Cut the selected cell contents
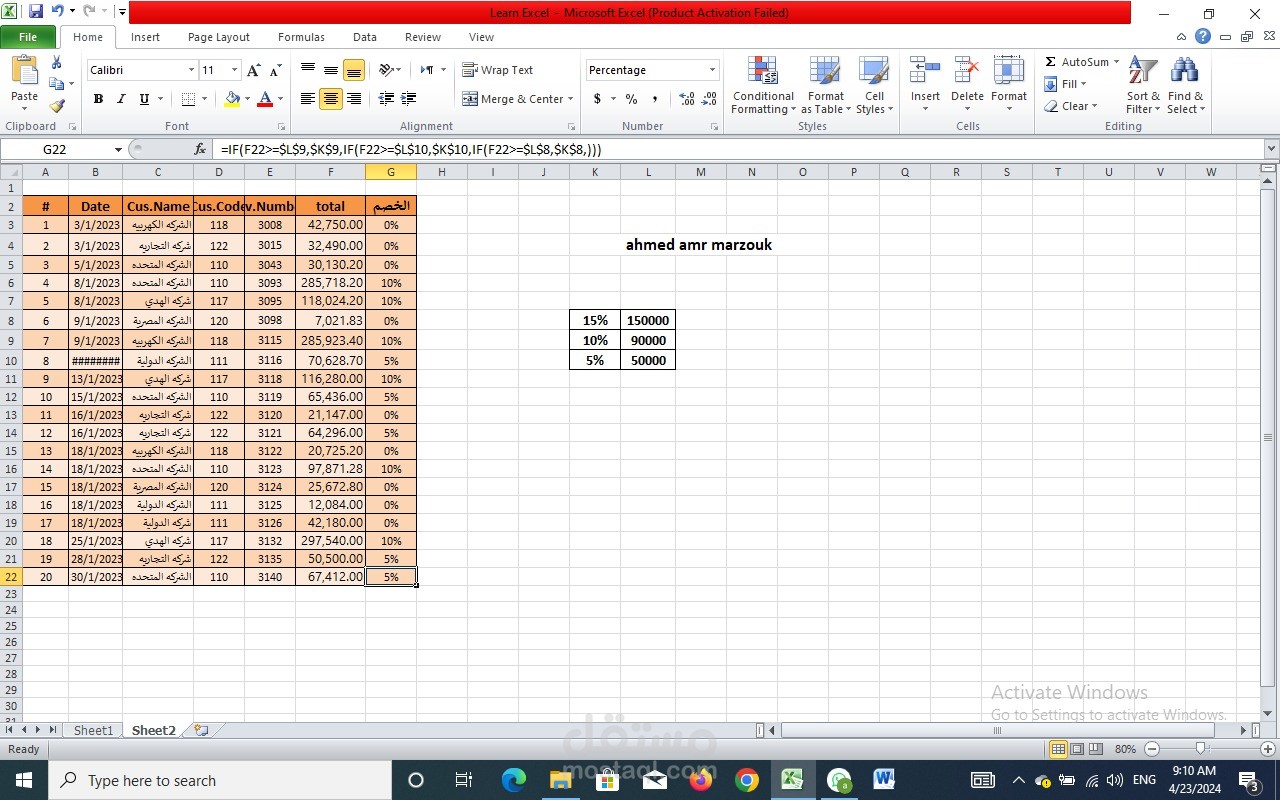The width and height of the screenshot is (1280, 800). [x=57, y=63]
